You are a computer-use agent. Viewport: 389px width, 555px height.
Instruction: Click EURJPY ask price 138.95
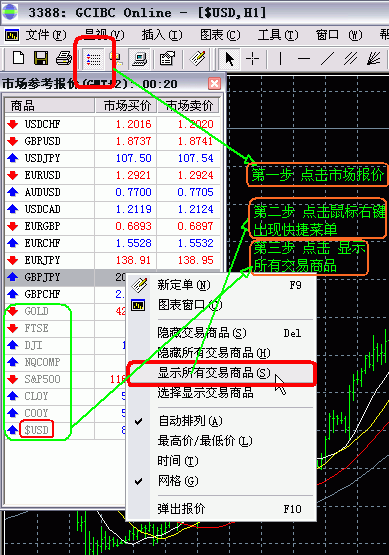coord(195,260)
